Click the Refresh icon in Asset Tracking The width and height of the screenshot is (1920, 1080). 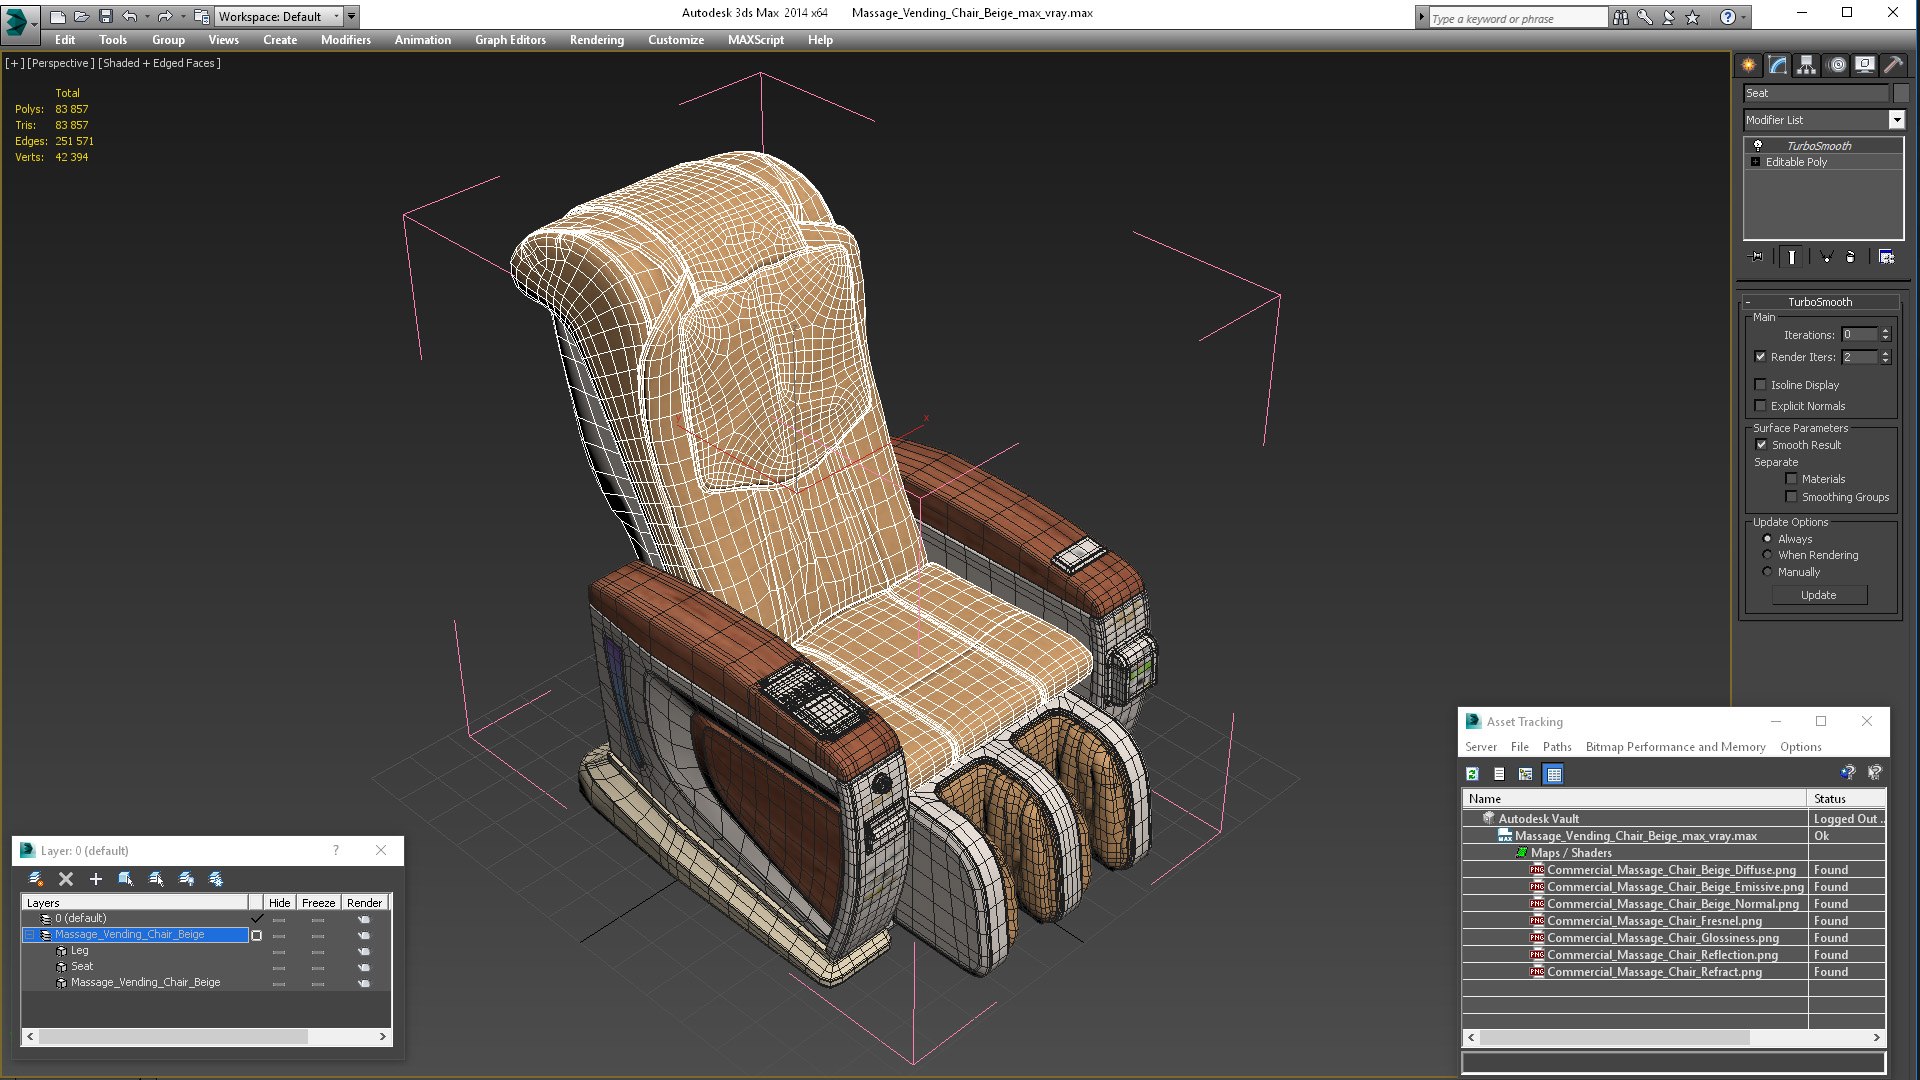1472,774
